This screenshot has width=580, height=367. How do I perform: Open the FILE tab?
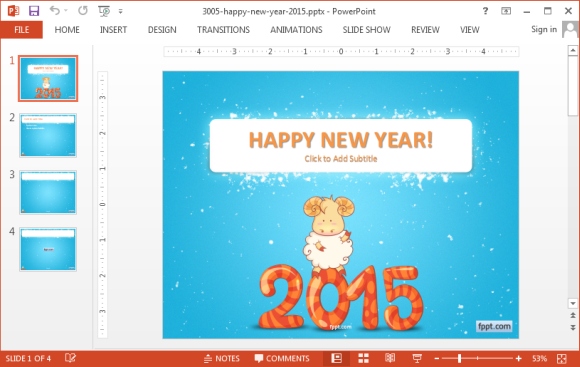[x=21, y=30]
